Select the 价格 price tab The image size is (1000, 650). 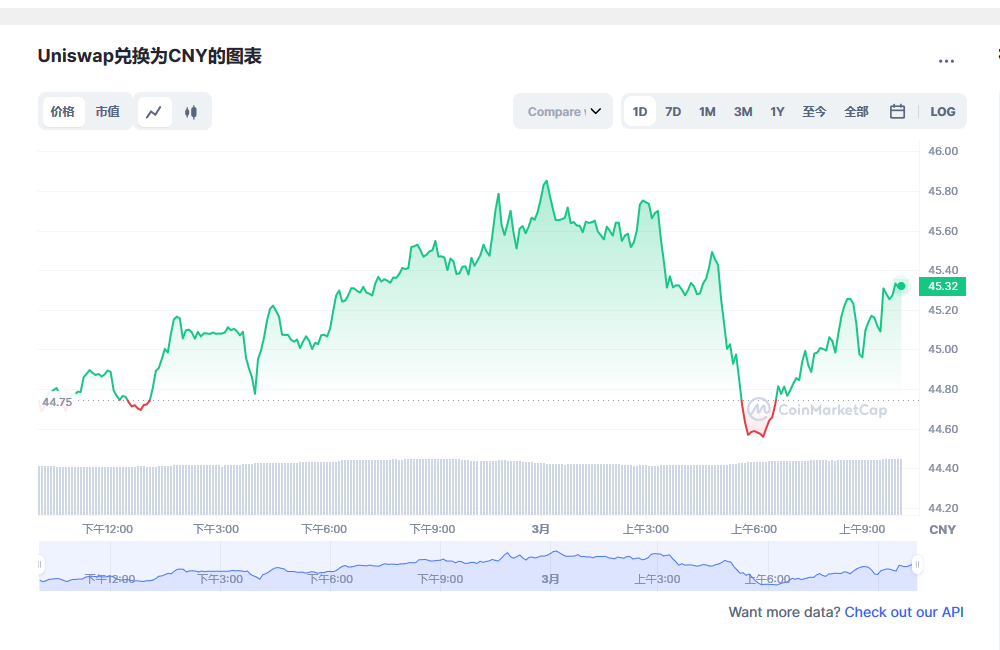point(62,112)
